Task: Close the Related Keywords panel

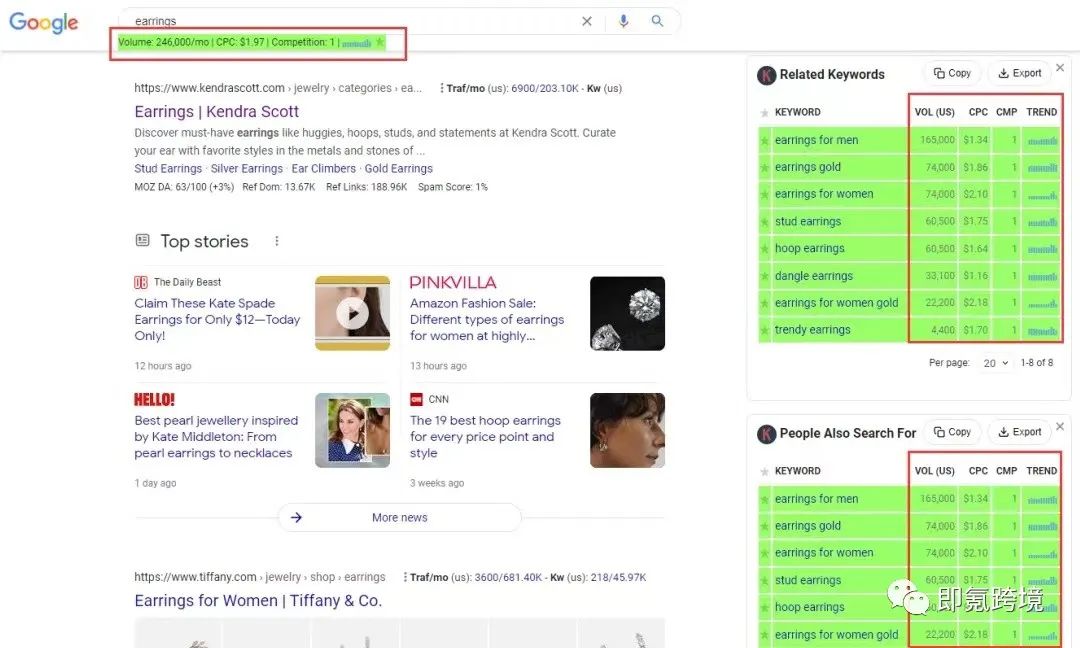Action: (1060, 67)
